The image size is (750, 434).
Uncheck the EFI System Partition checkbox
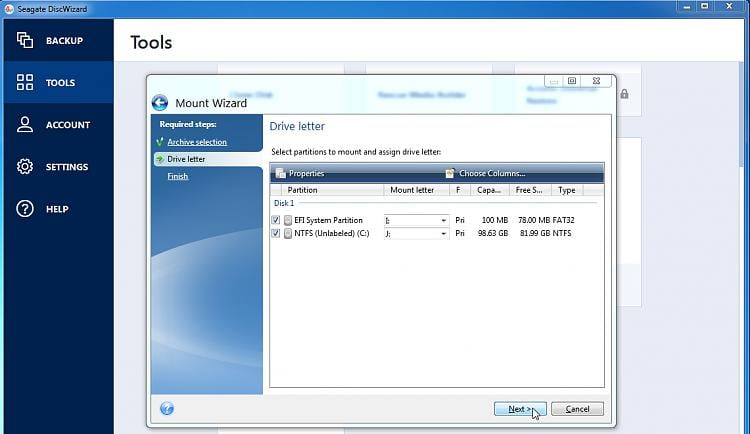pos(276,220)
